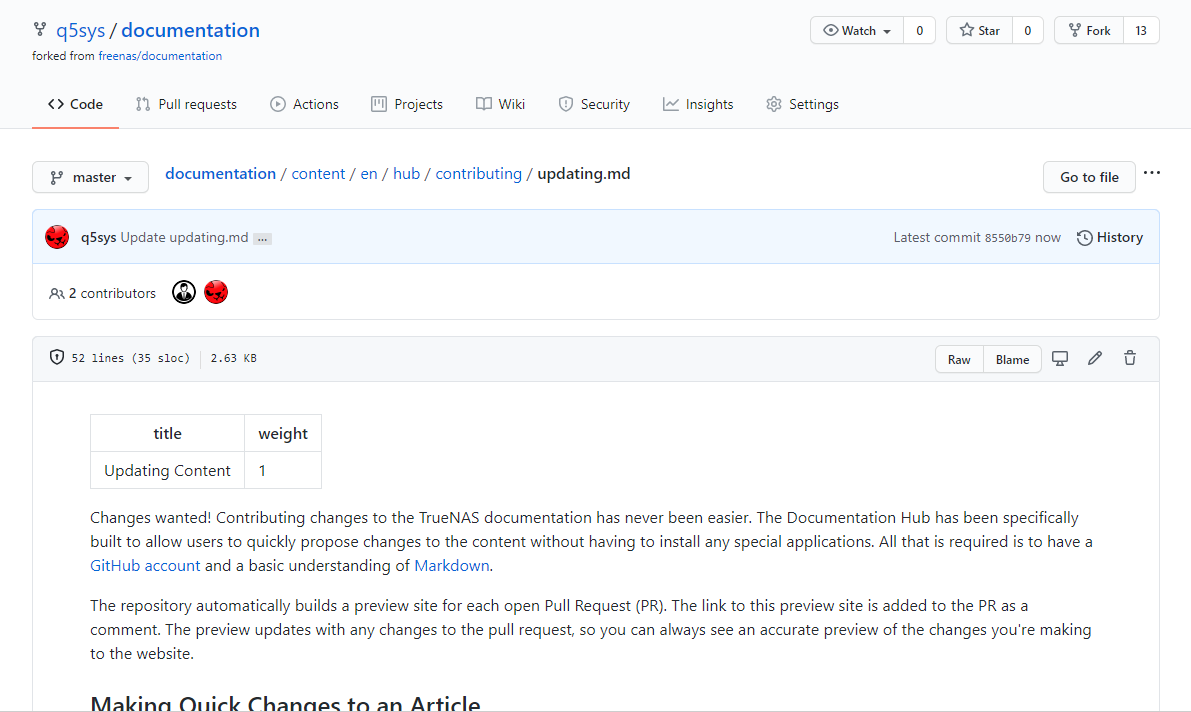
Task: Switch to the Pull requests tab
Action: coord(186,104)
